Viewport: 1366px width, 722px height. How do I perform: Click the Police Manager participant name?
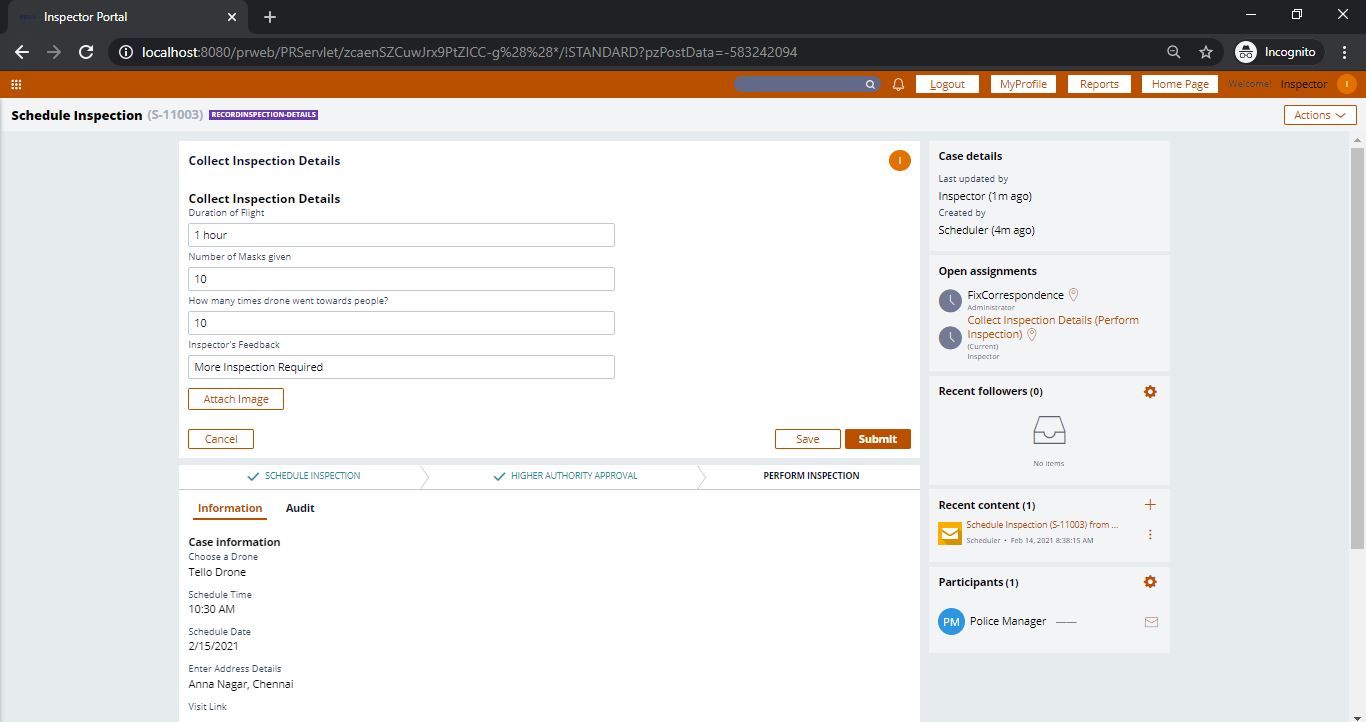[x=1007, y=621]
